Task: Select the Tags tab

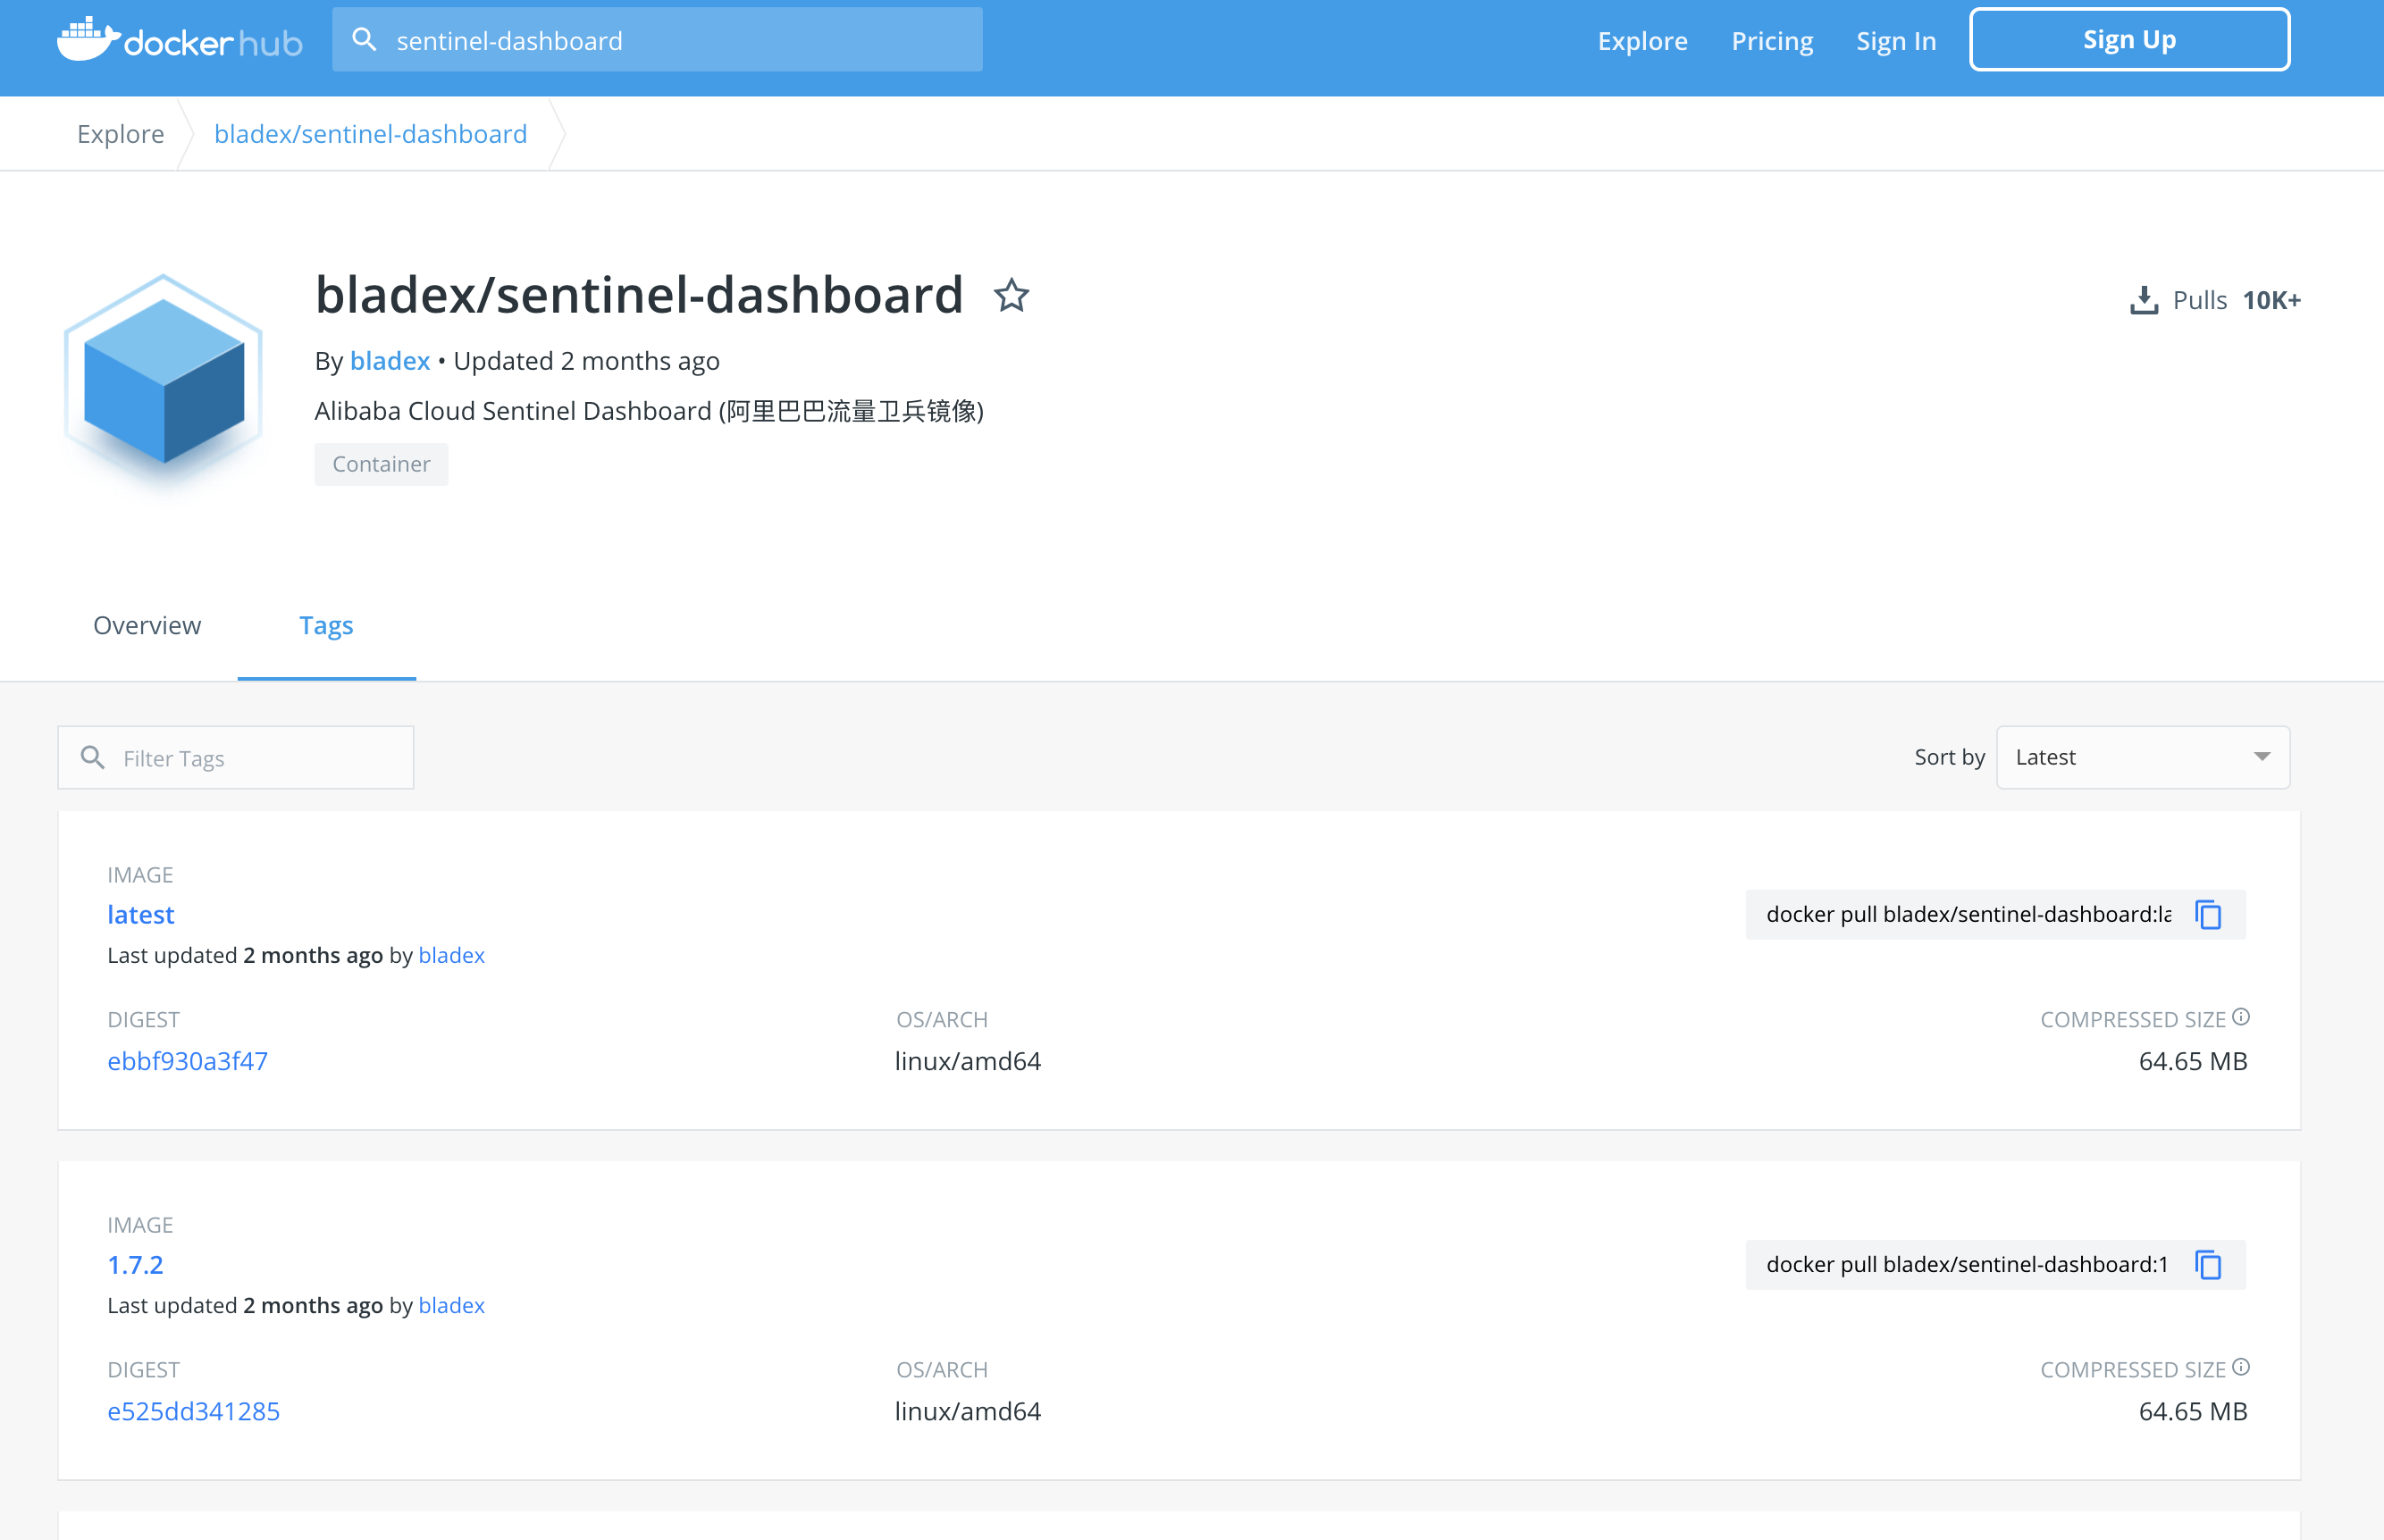Action: (326, 625)
